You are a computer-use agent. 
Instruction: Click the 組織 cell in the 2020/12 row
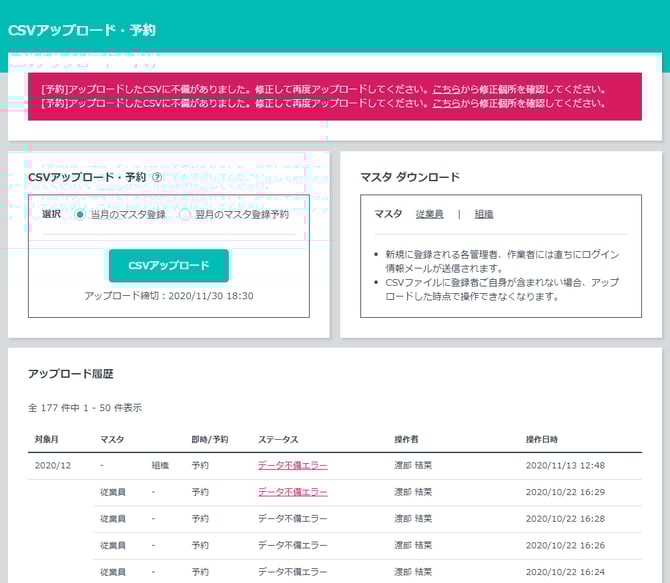[x=160, y=465]
